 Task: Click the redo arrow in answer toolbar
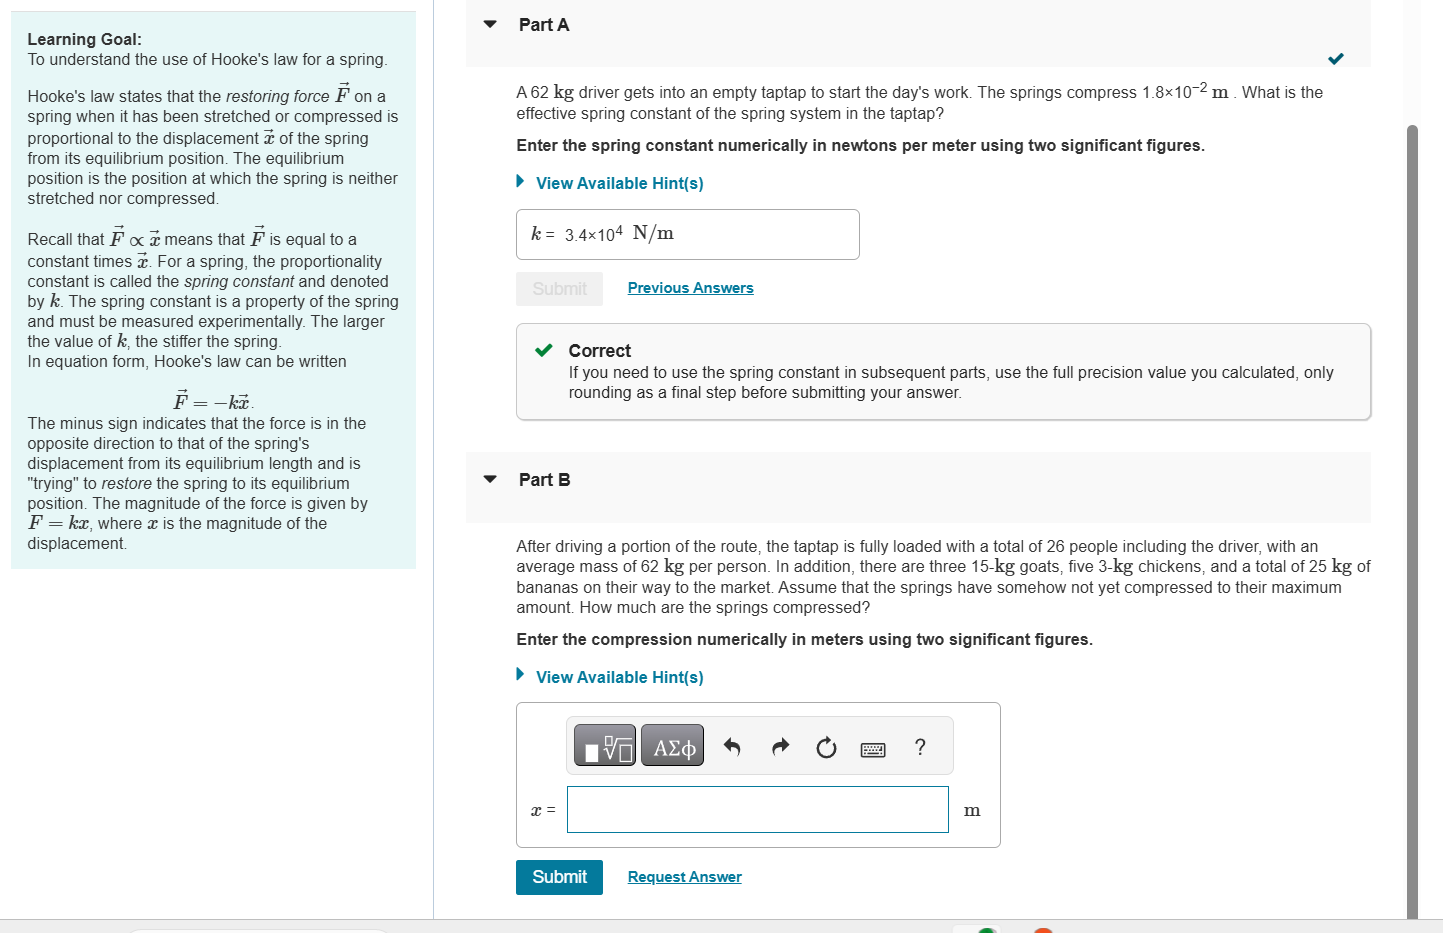[x=781, y=747]
